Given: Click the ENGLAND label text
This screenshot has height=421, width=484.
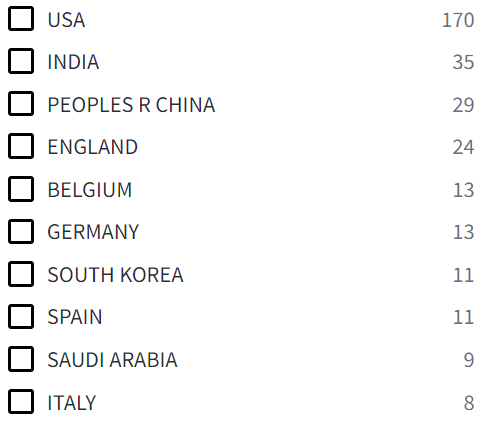Looking at the screenshot, I should coord(93,147).
